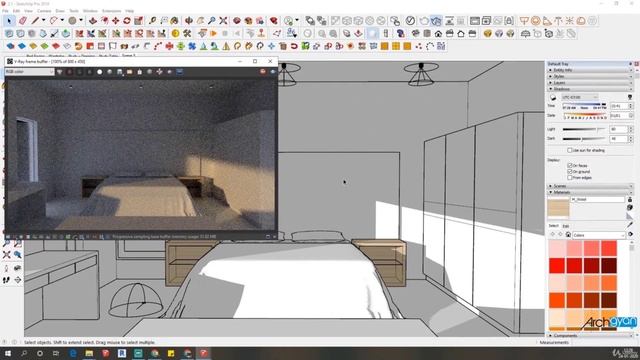
Task: Switch to Materials Edit tab
Action: (x=566, y=226)
